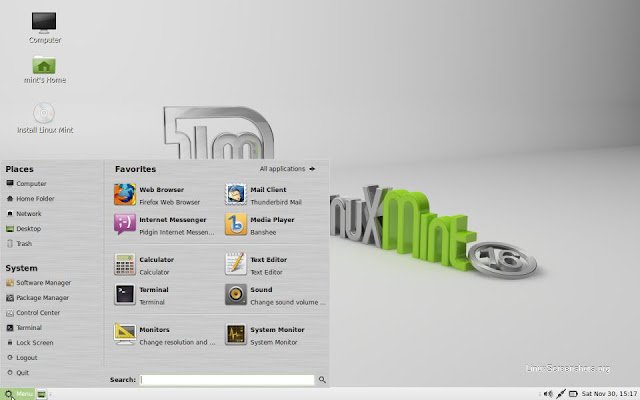Launch Software Manager from System list
The image size is (640, 400).
[38, 283]
